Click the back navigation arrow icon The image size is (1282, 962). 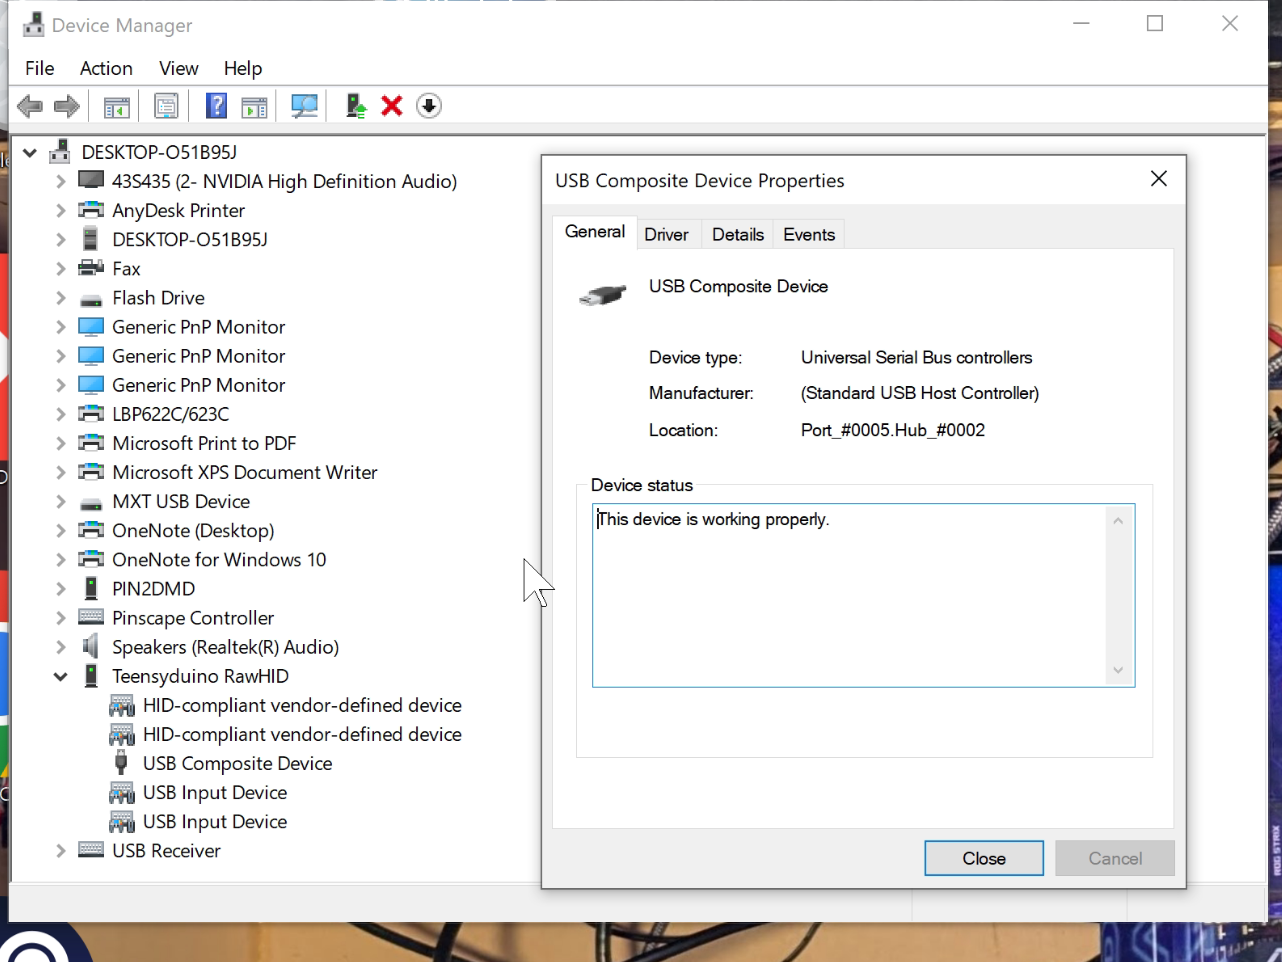[x=30, y=105]
